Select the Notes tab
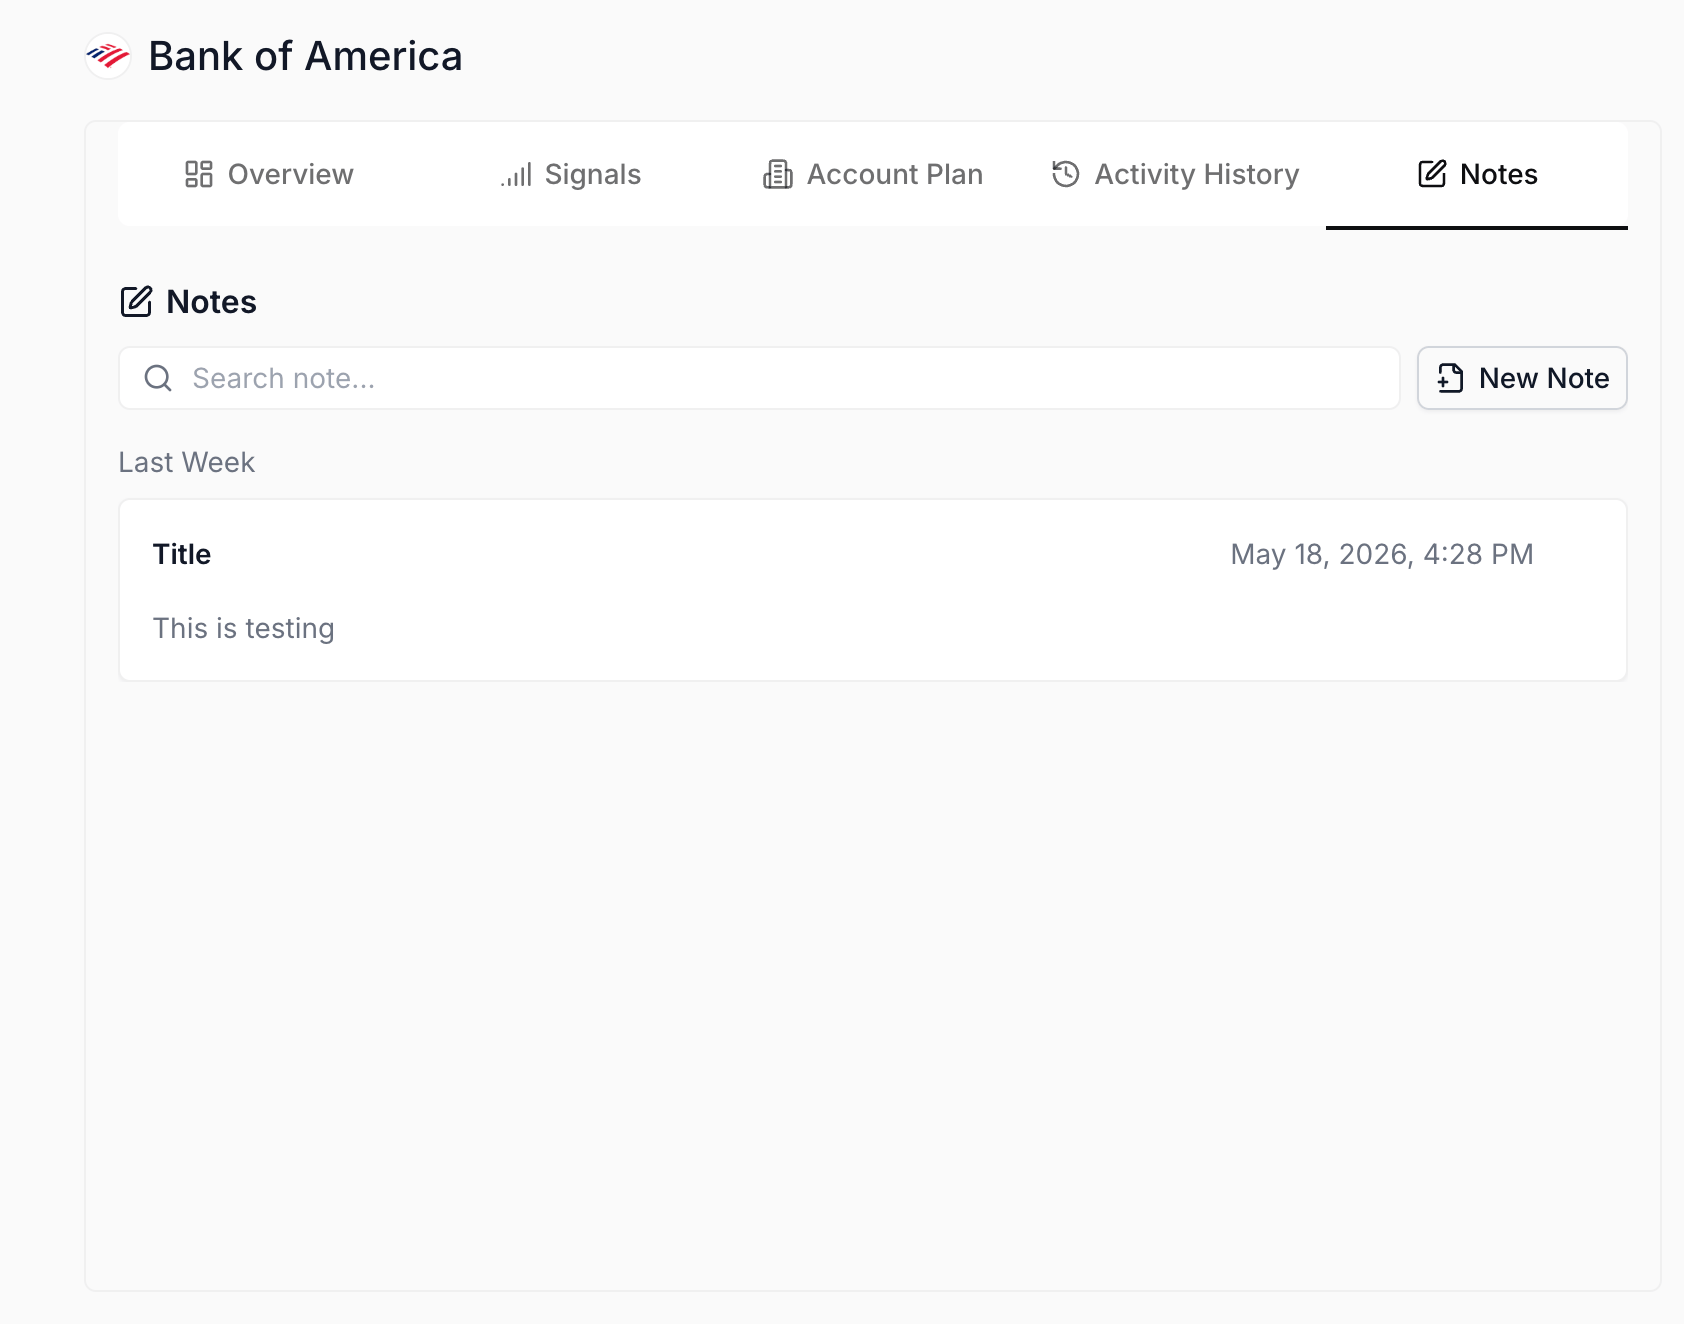This screenshot has height=1324, width=1684. (1477, 174)
